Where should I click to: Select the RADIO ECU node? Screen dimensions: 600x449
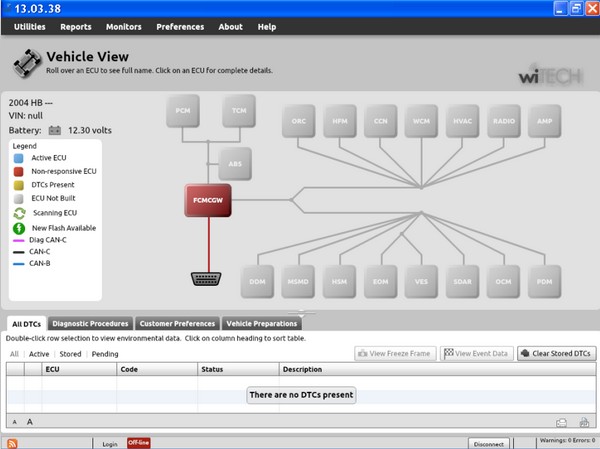coord(503,120)
